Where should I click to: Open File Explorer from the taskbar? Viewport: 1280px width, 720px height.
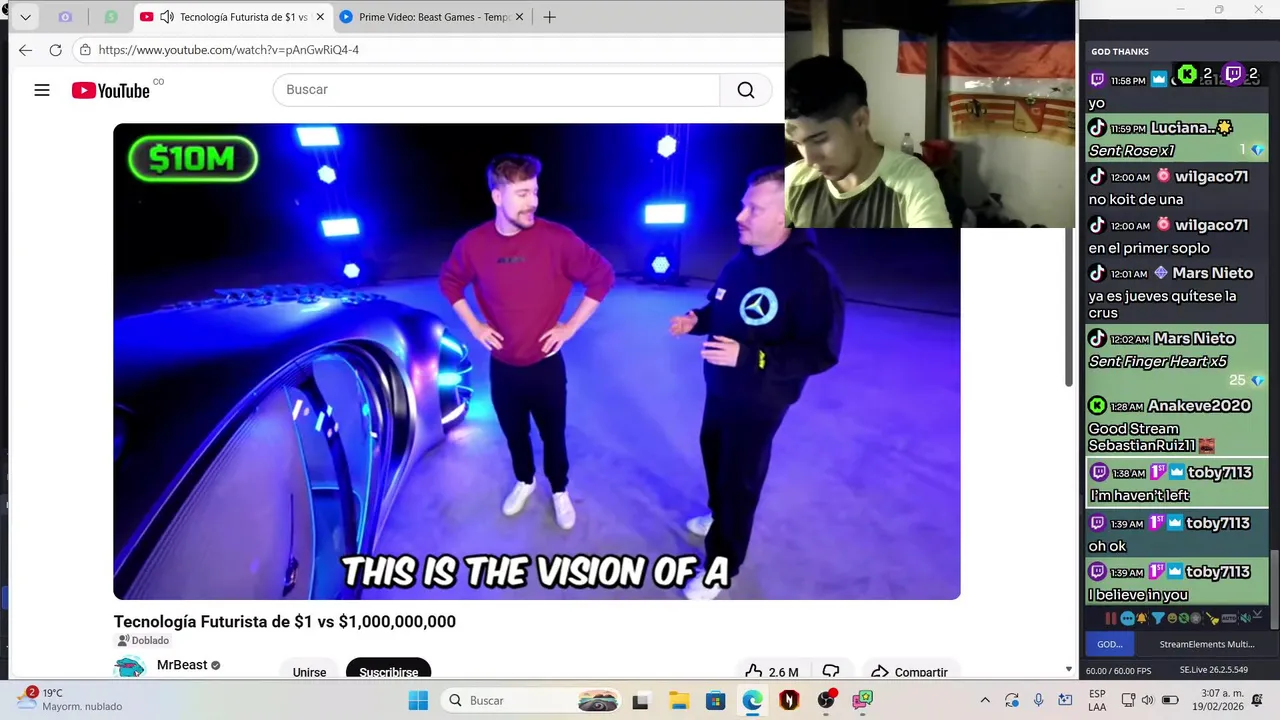click(678, 700)
